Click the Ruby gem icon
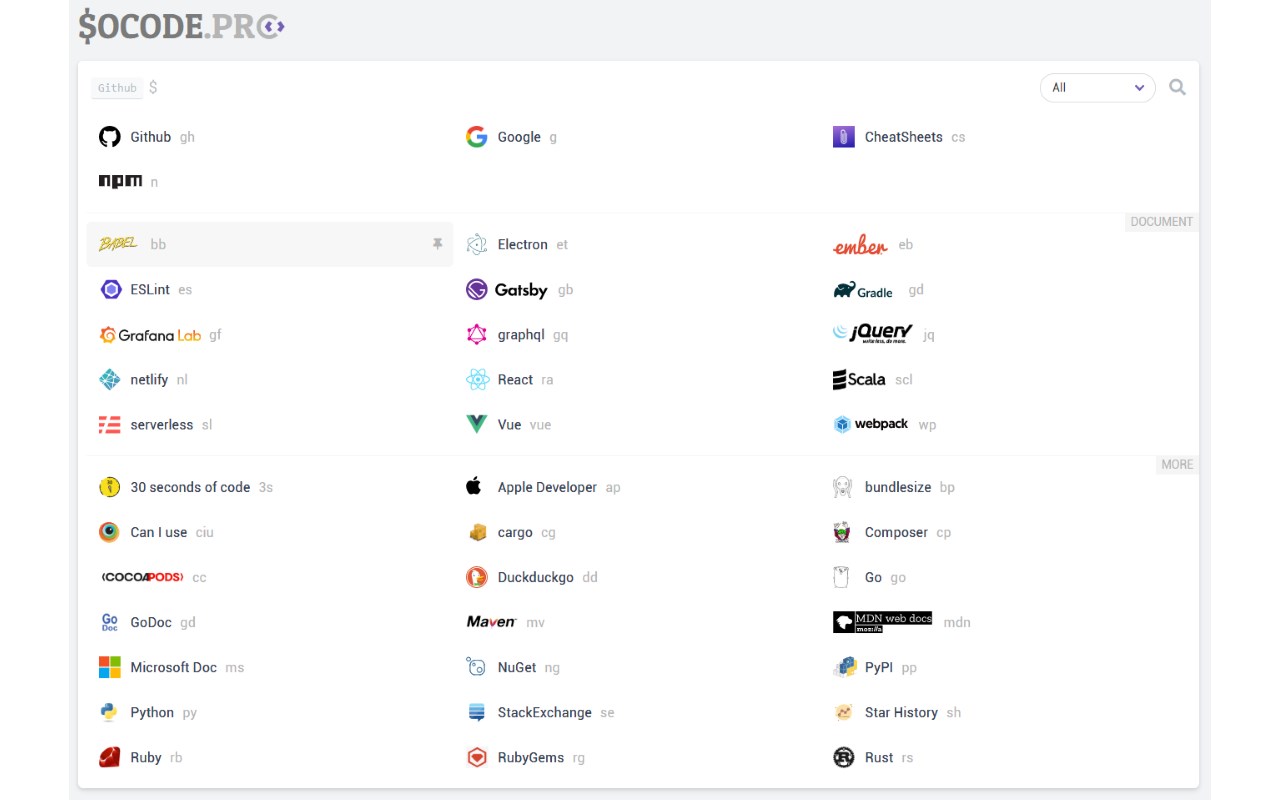This screenshot has height=800, width=1280. click(110, 757)
